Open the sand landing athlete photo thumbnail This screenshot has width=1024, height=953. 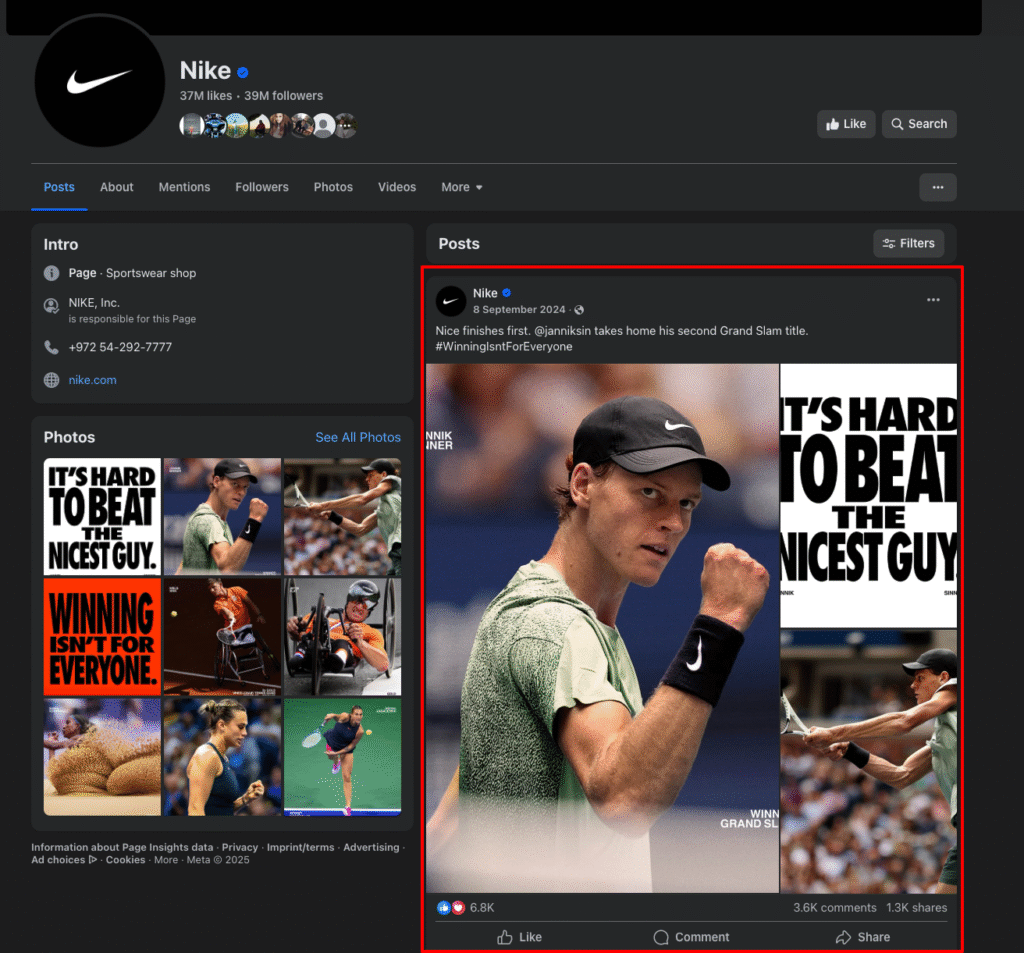(102, 757)
